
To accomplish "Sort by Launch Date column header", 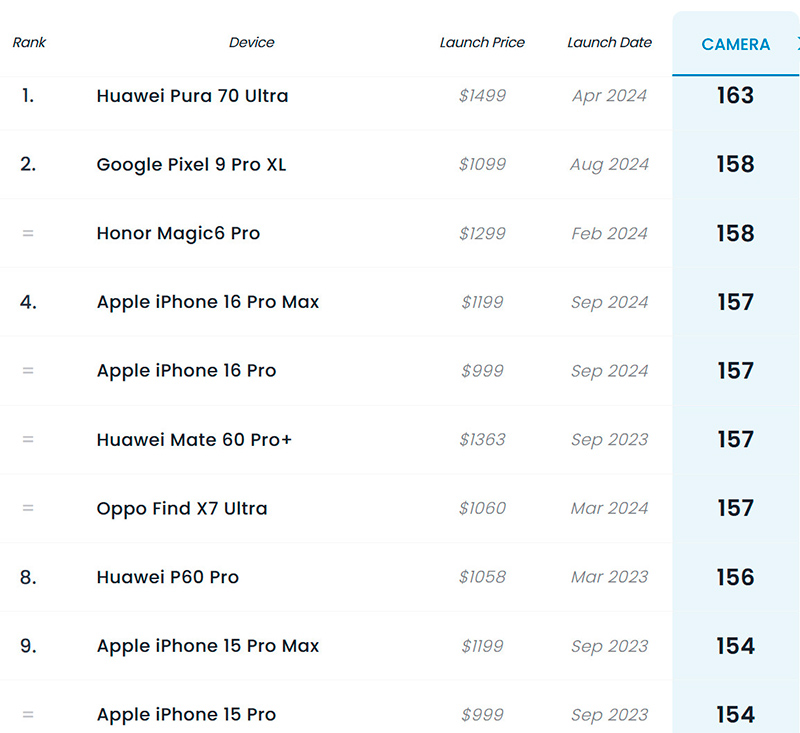I will click(x=609, y=43).
